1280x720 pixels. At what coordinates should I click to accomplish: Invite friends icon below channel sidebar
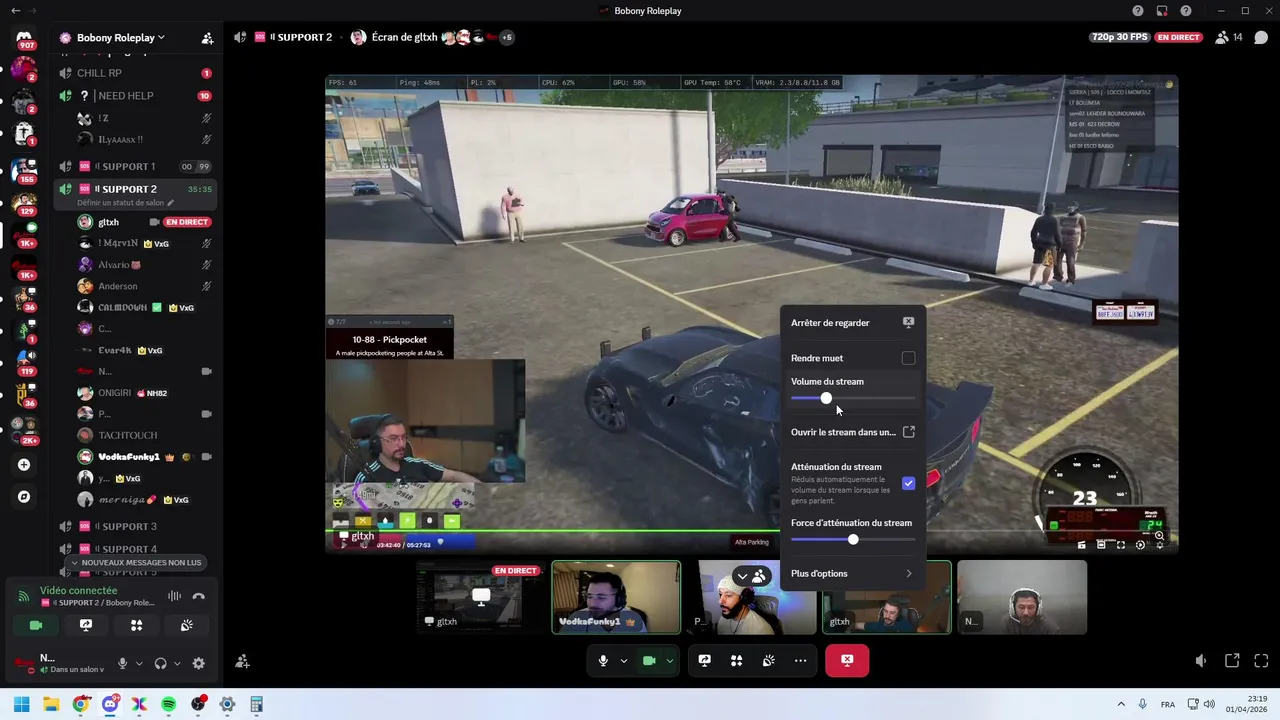(242, 661)
